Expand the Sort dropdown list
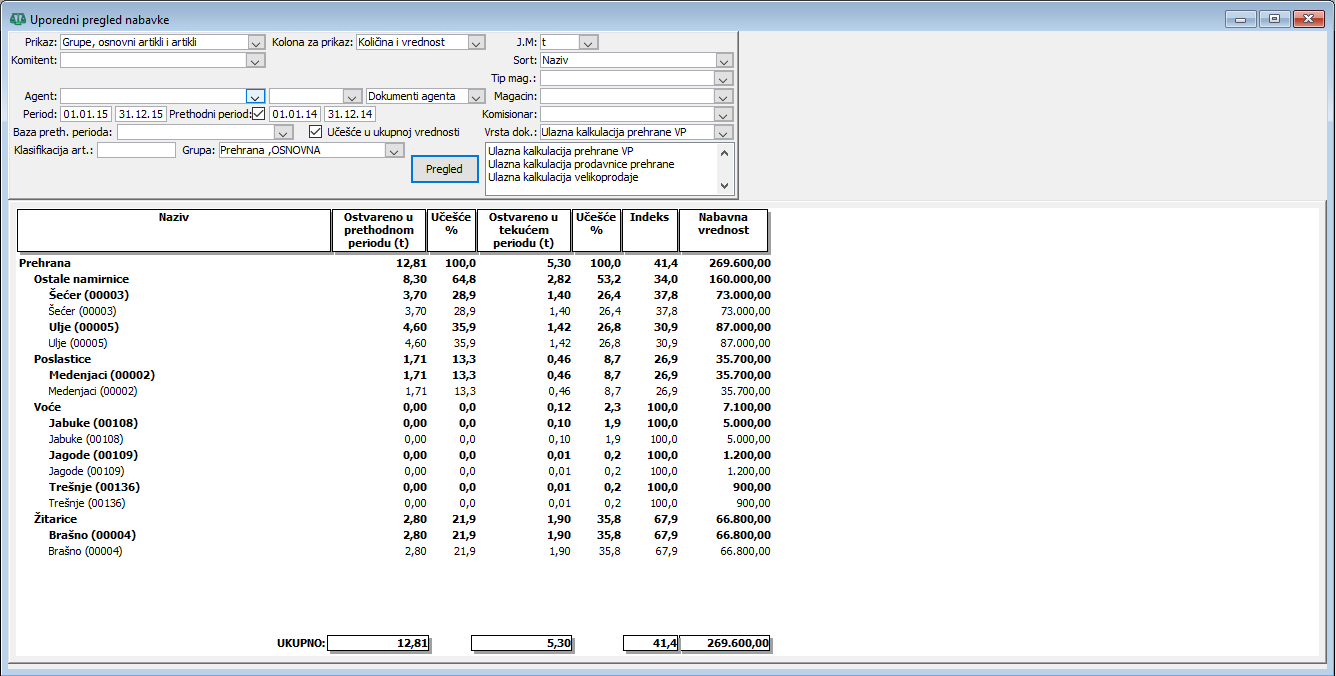The image size is (1336, 676). pyautogui.click(x=724, y=60)
